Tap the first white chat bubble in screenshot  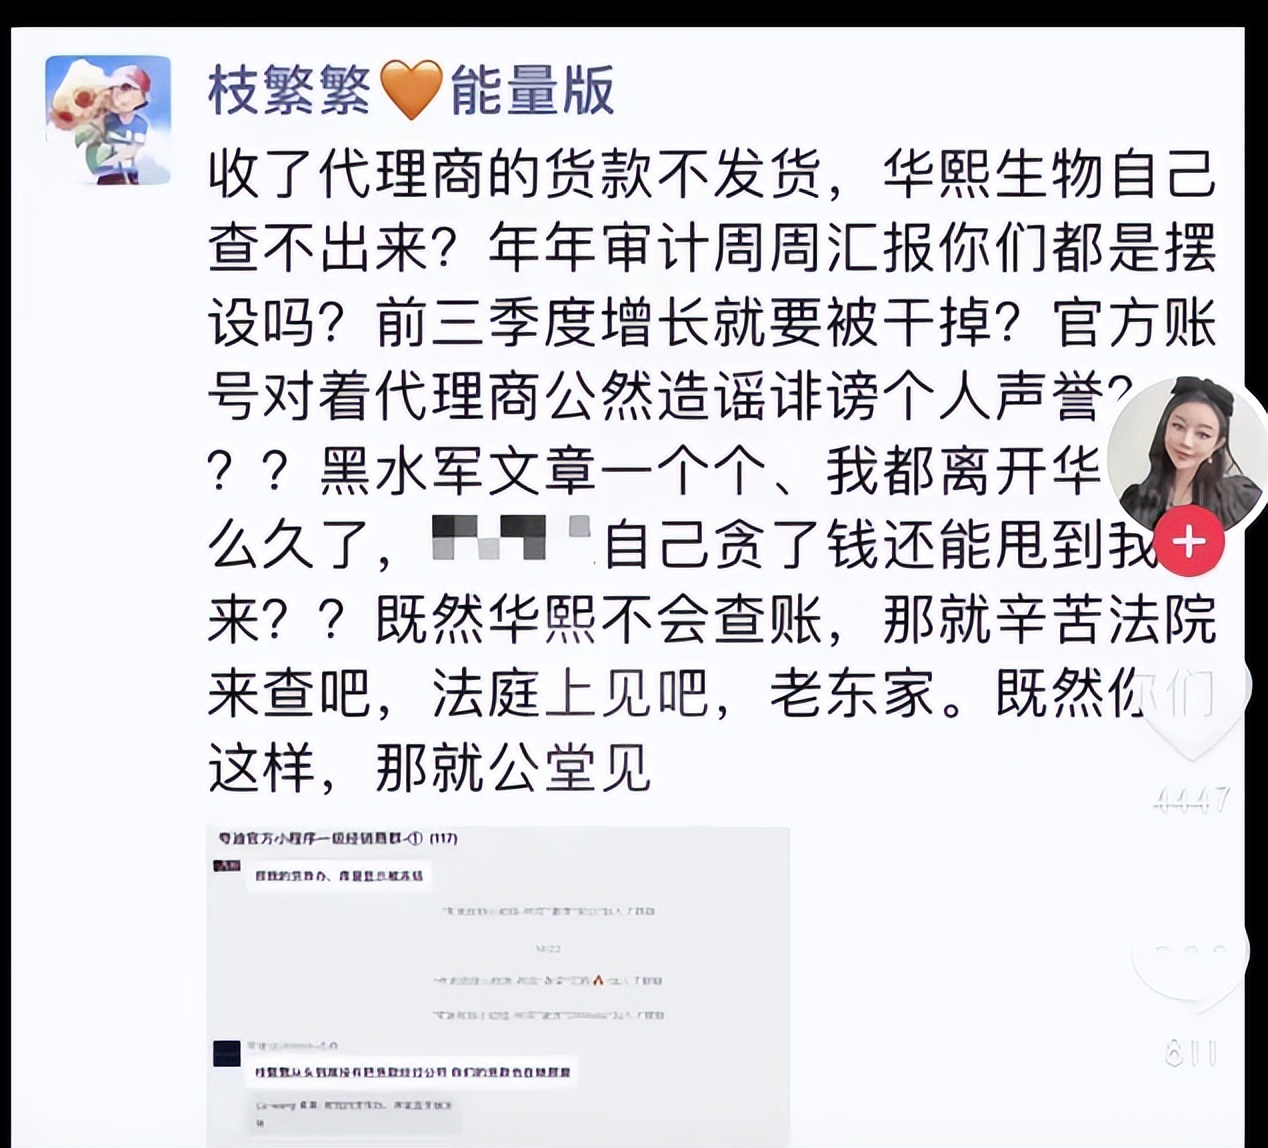tap(340, 876)
